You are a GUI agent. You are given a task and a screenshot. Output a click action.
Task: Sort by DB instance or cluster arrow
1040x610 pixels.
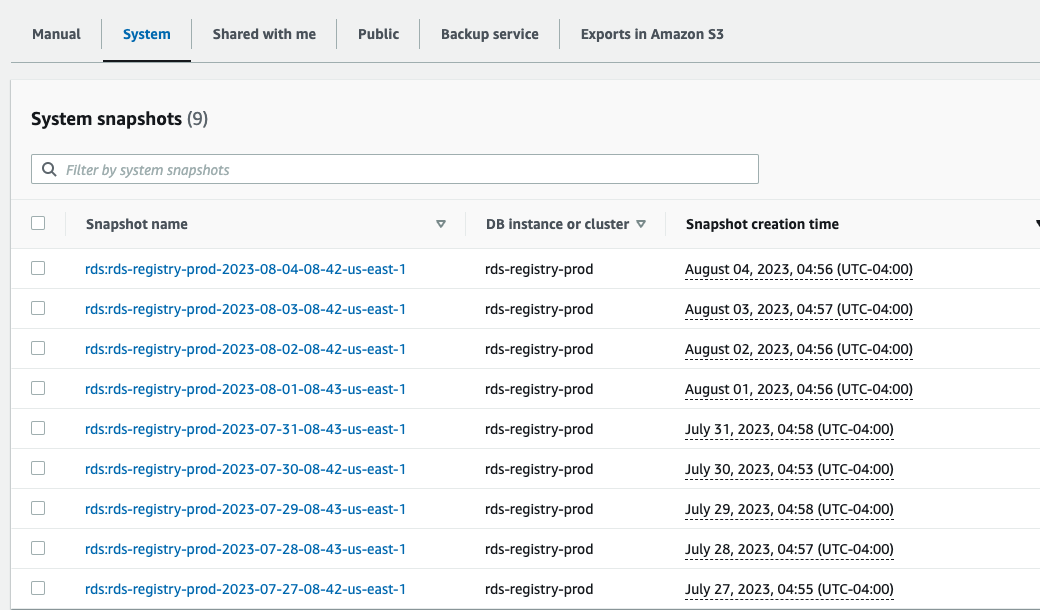(x=641, y=224)
